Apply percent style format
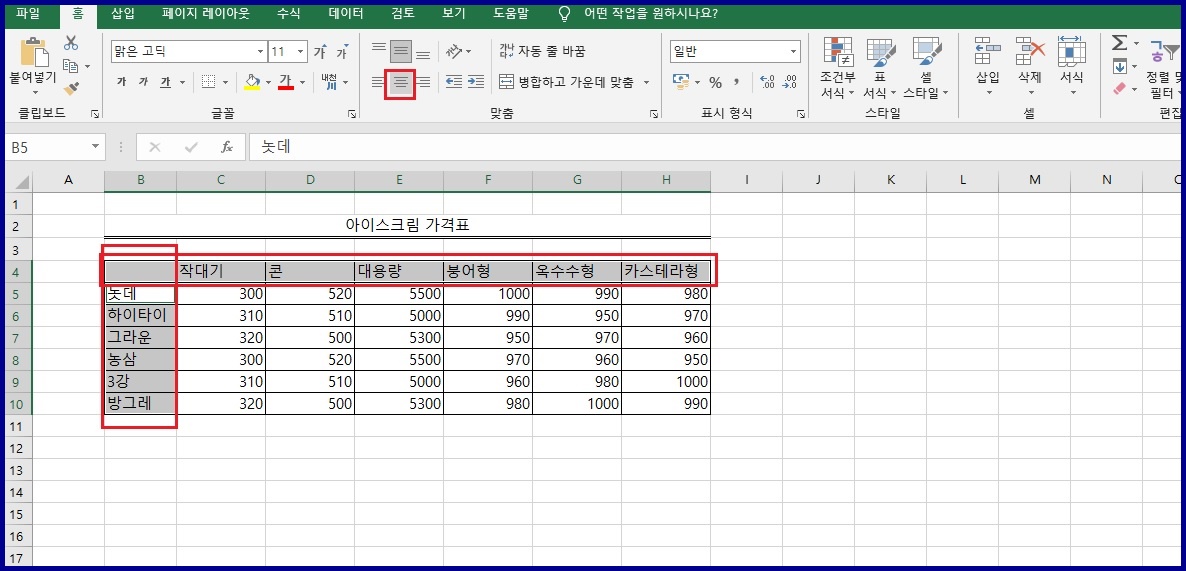This screenshot has width=1186, height=571. coord(716,82)
